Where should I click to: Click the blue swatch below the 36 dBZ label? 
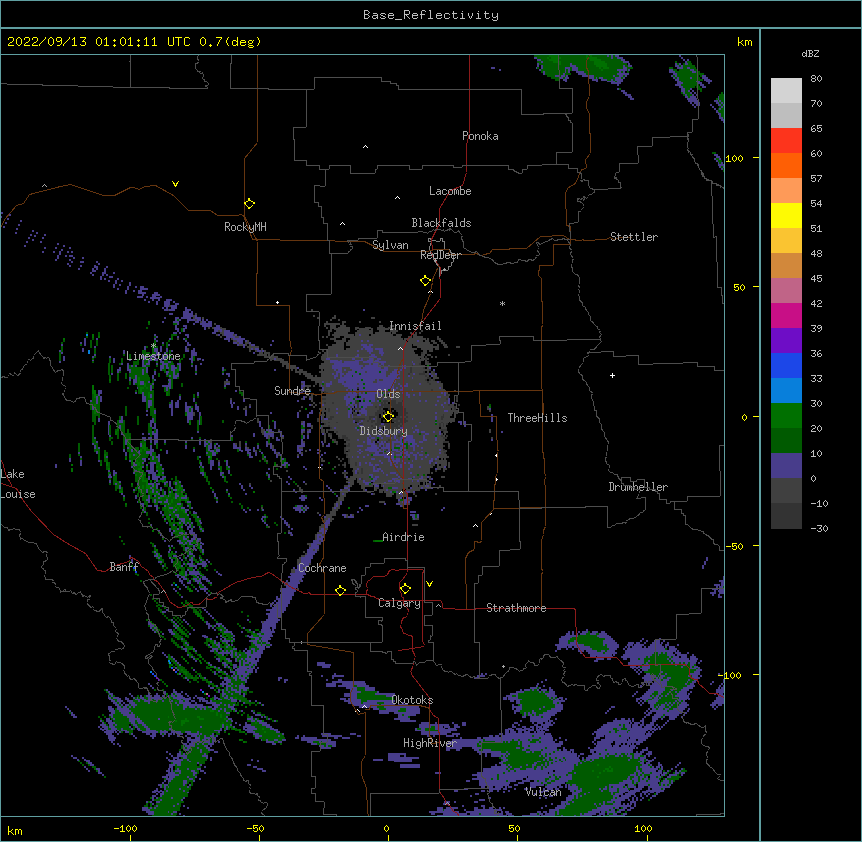pos(786,365)
